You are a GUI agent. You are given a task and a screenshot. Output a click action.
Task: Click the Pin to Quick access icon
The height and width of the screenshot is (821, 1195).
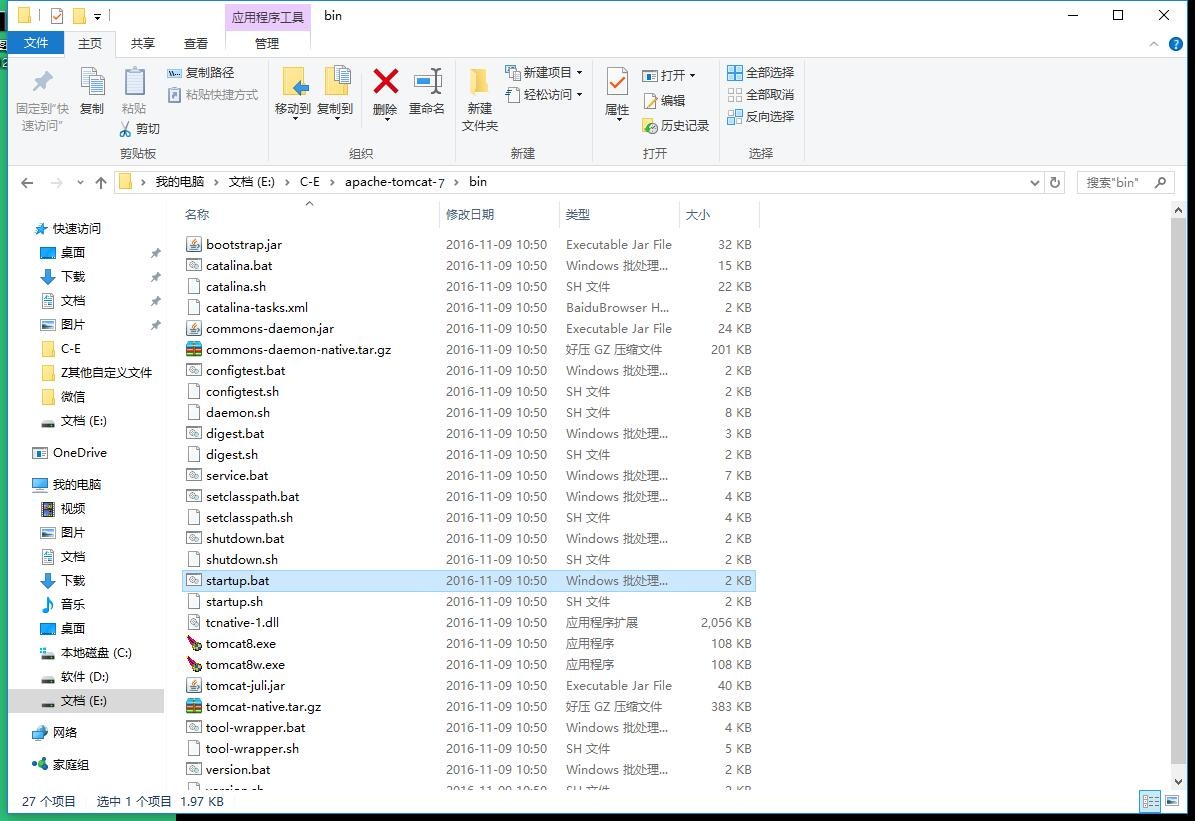43,82
